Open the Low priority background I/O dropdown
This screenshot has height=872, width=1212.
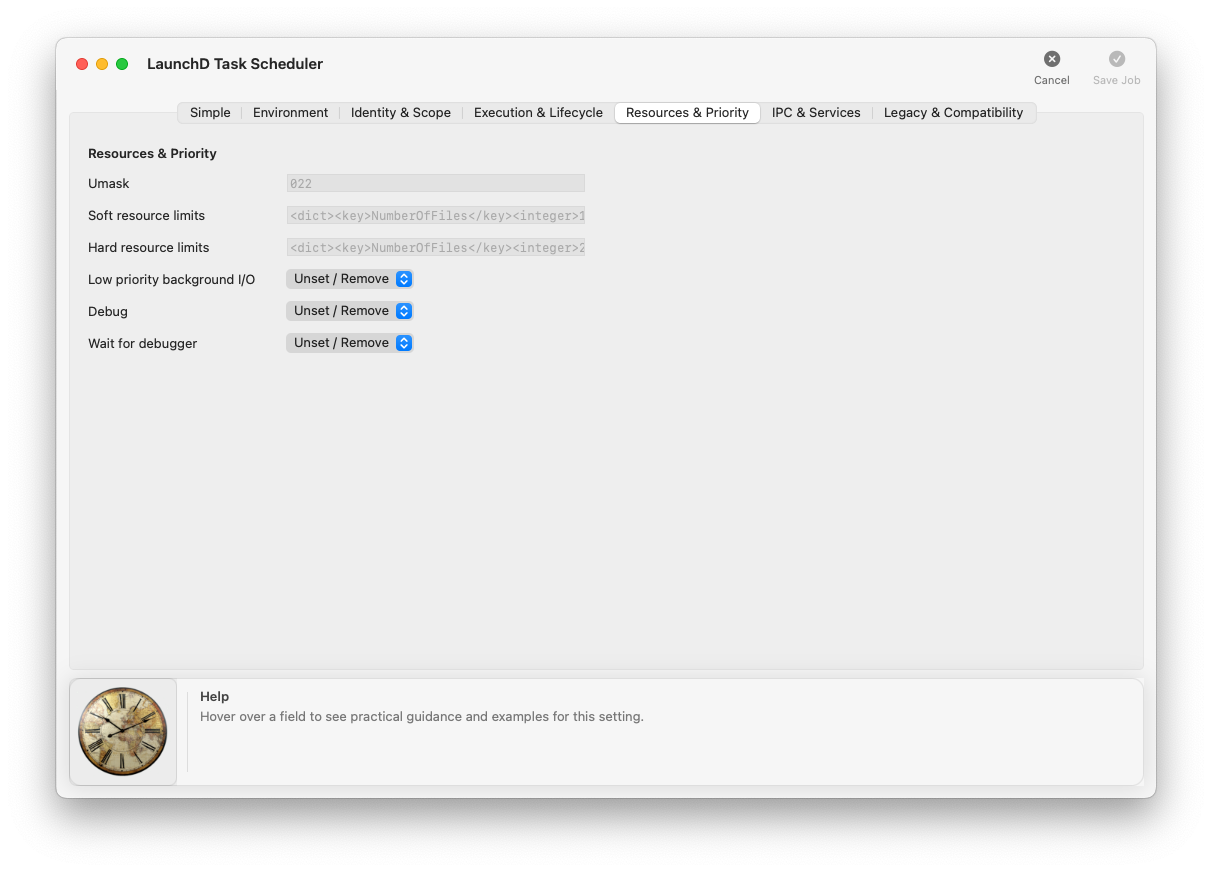349,279
